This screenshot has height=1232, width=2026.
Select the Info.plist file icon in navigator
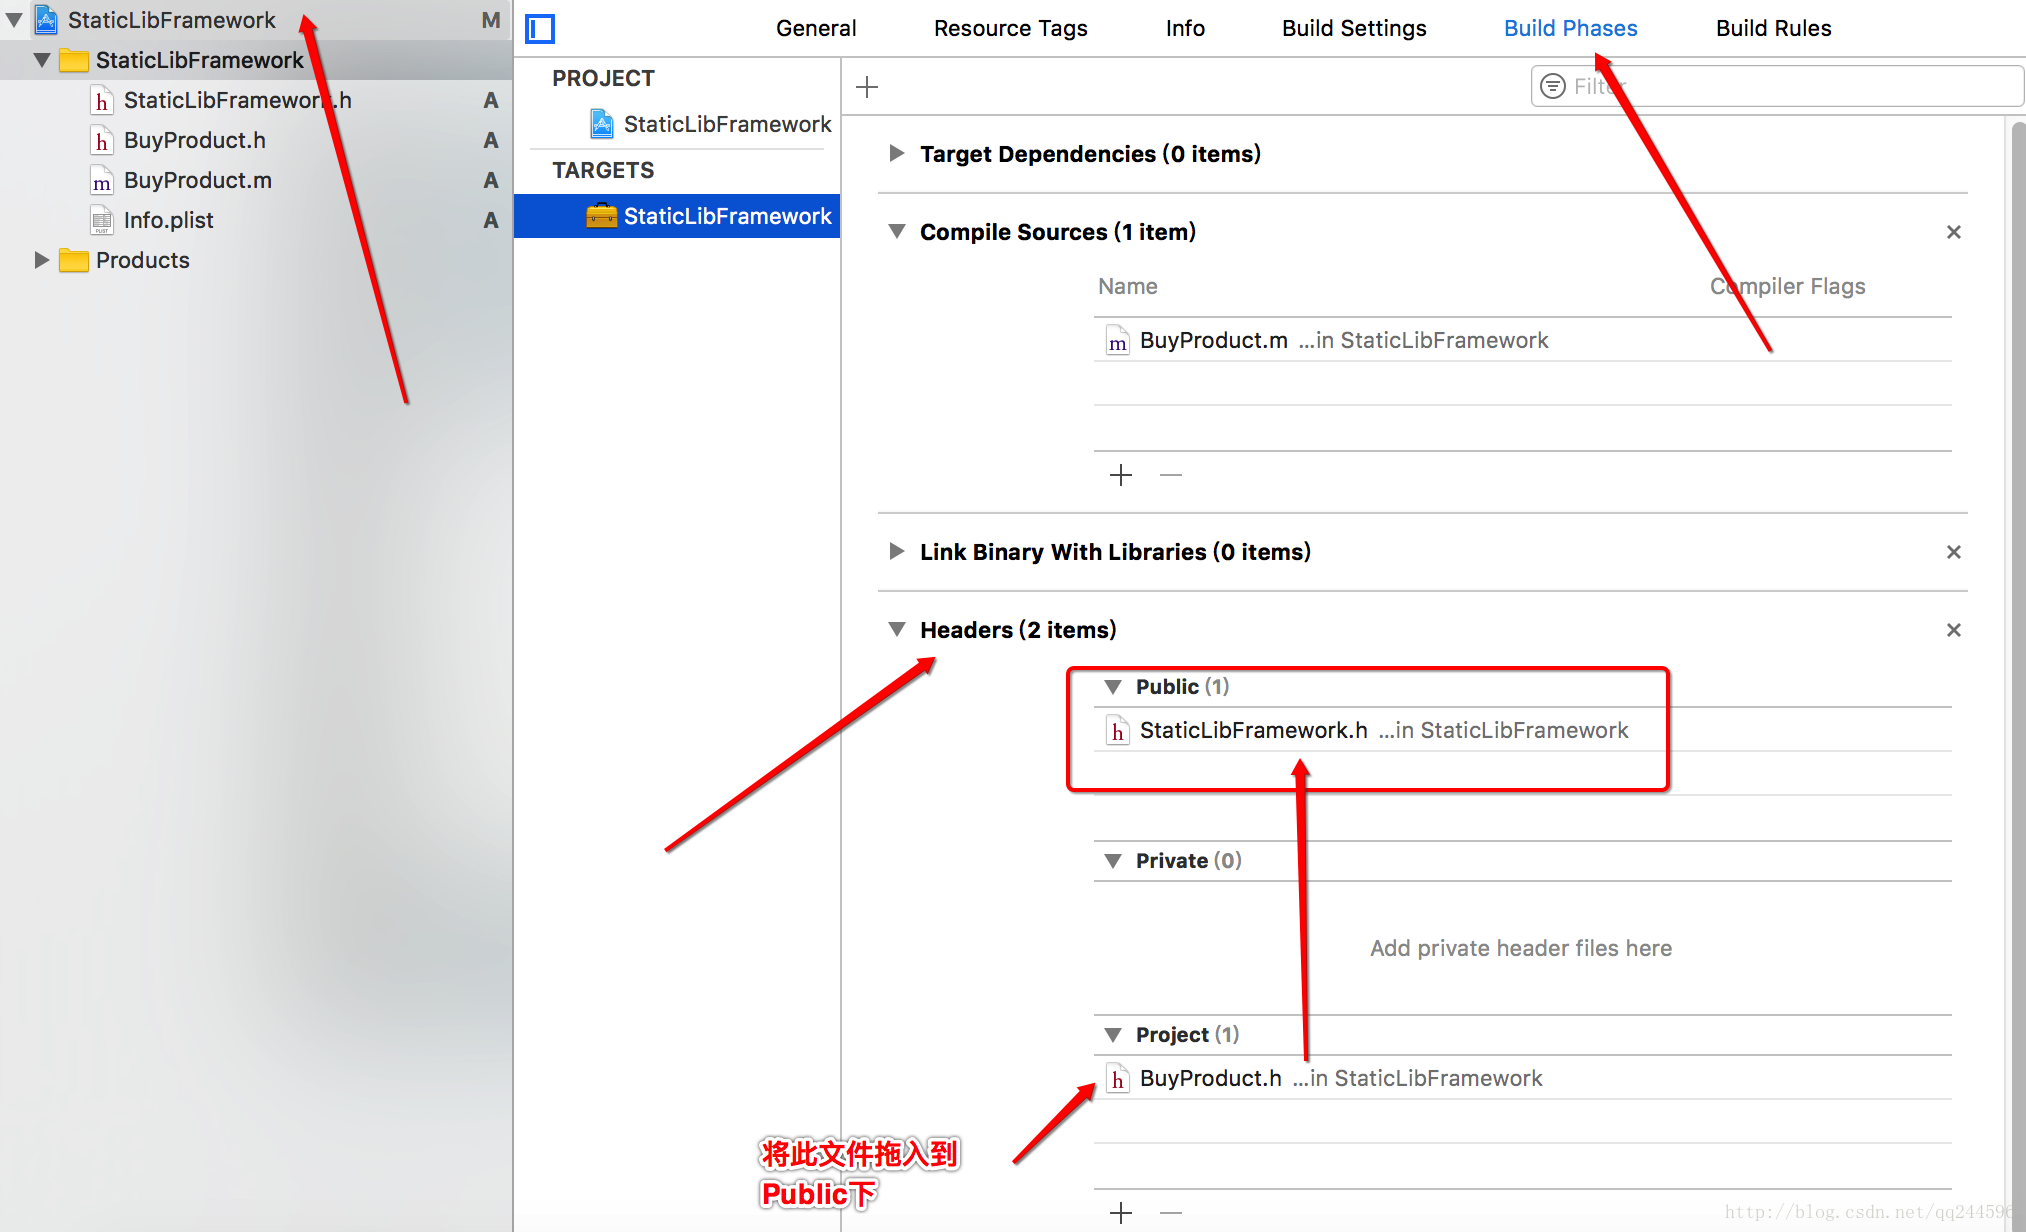pos(101,220)
